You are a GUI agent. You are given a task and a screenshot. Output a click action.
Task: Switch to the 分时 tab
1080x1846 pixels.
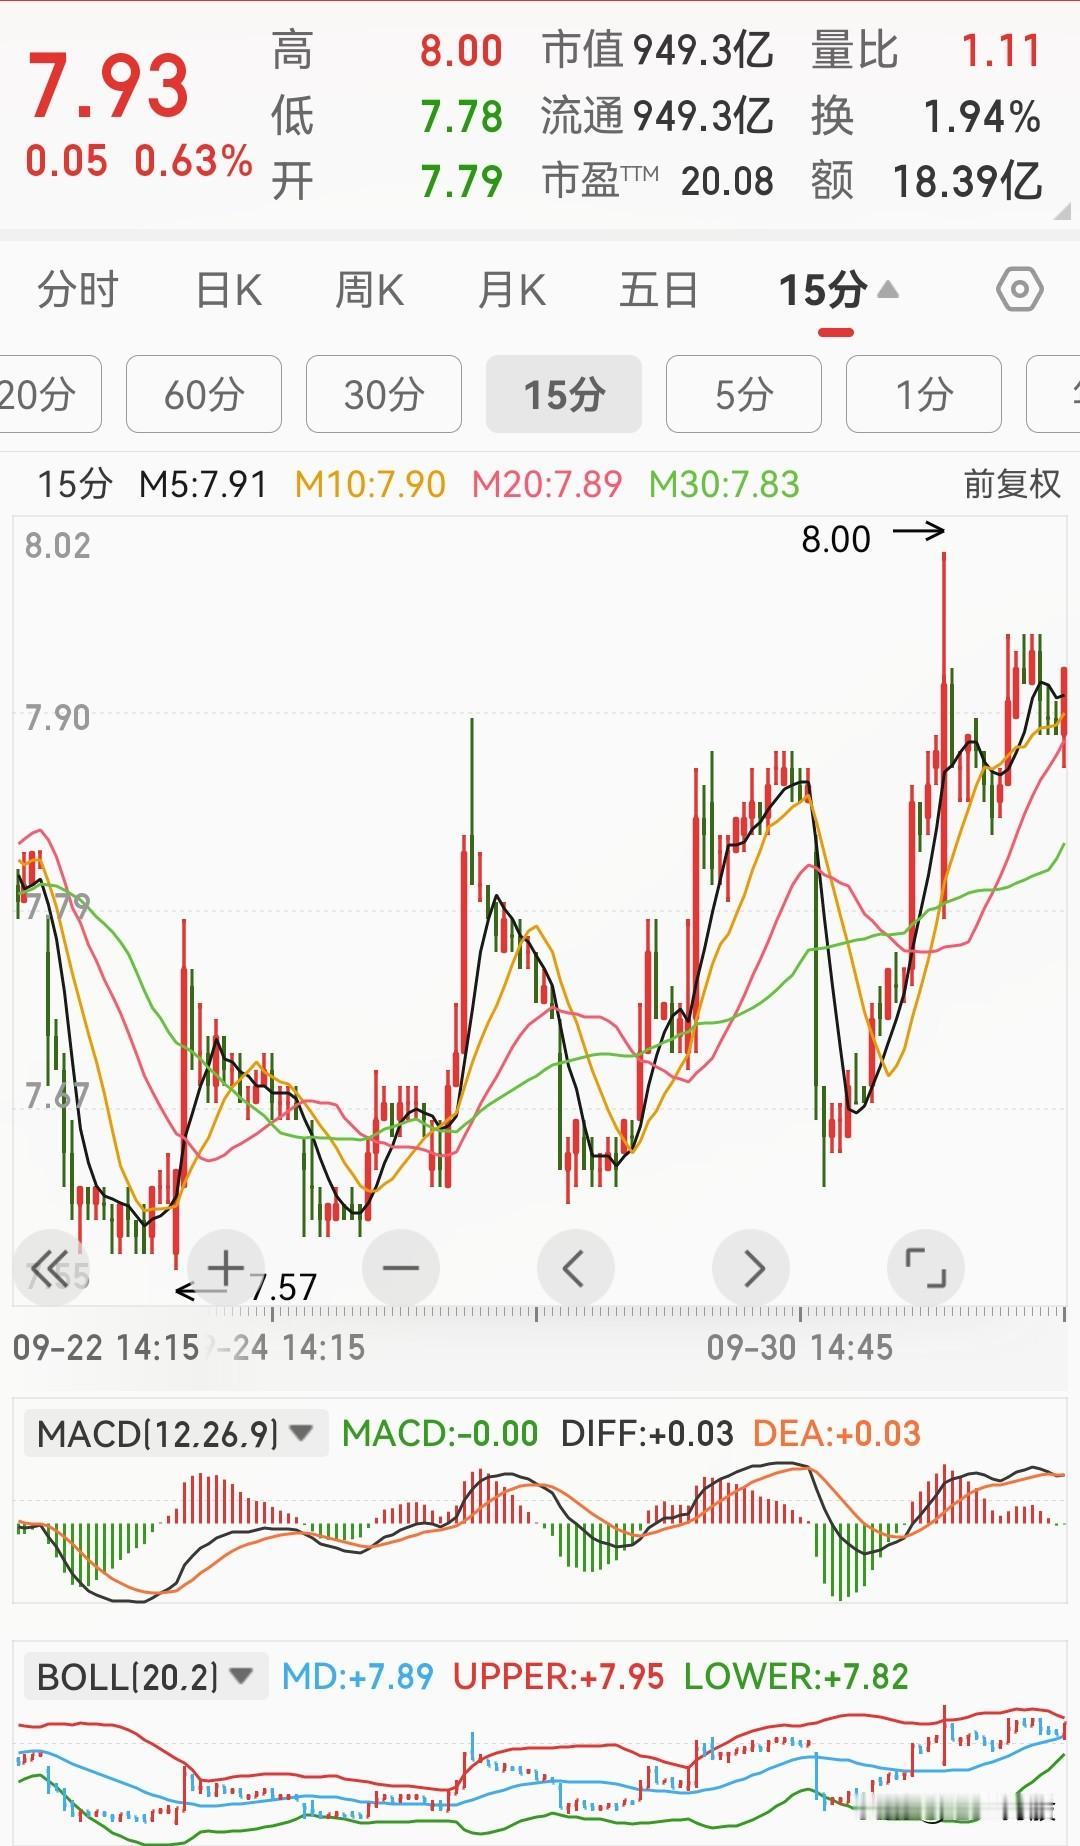[78, 290]
